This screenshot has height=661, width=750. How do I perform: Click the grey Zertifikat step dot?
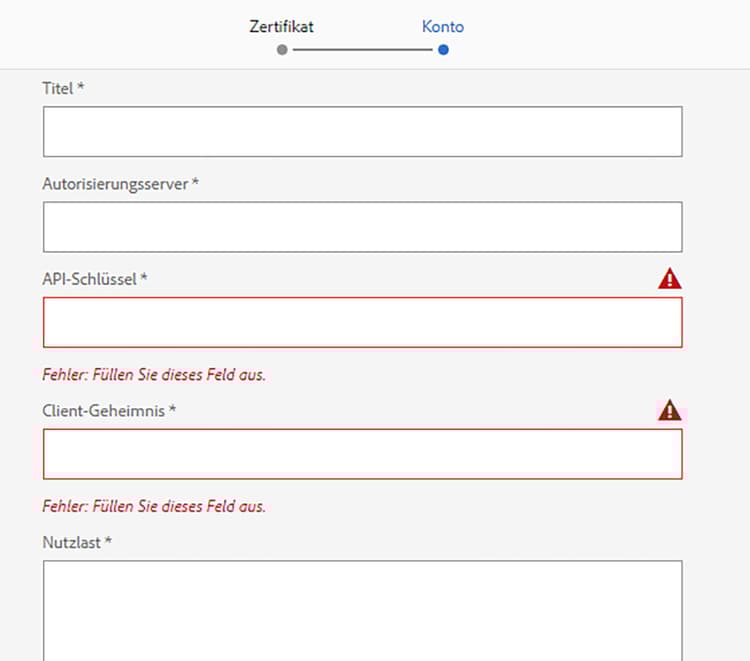[282, 49]
